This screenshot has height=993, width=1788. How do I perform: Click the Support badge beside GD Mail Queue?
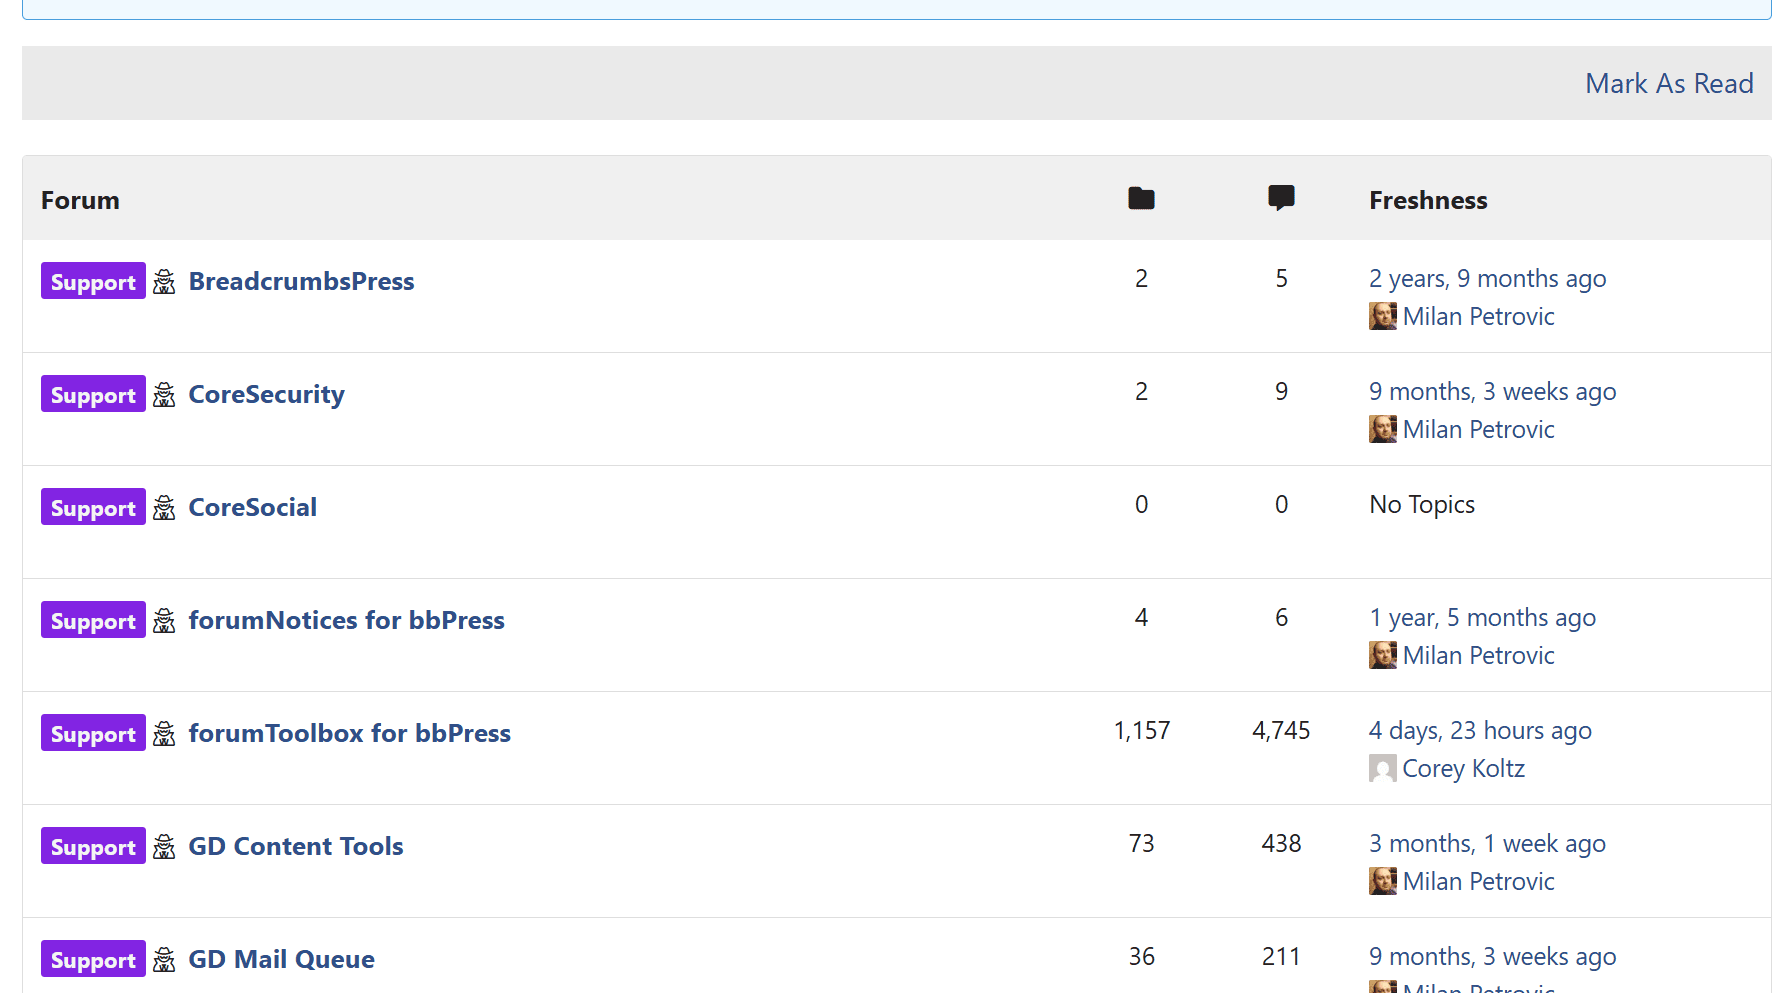[x=93, y=959]
